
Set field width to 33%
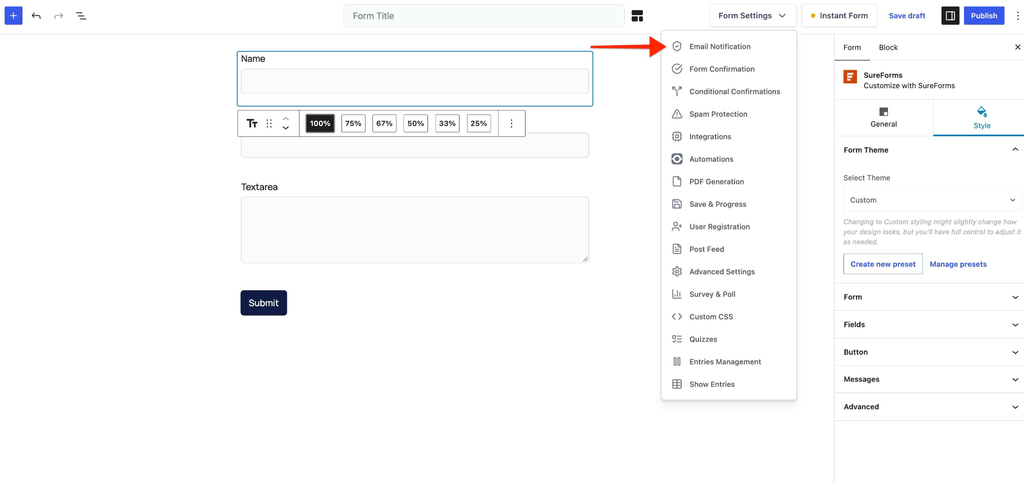click(x=447, y=123)
